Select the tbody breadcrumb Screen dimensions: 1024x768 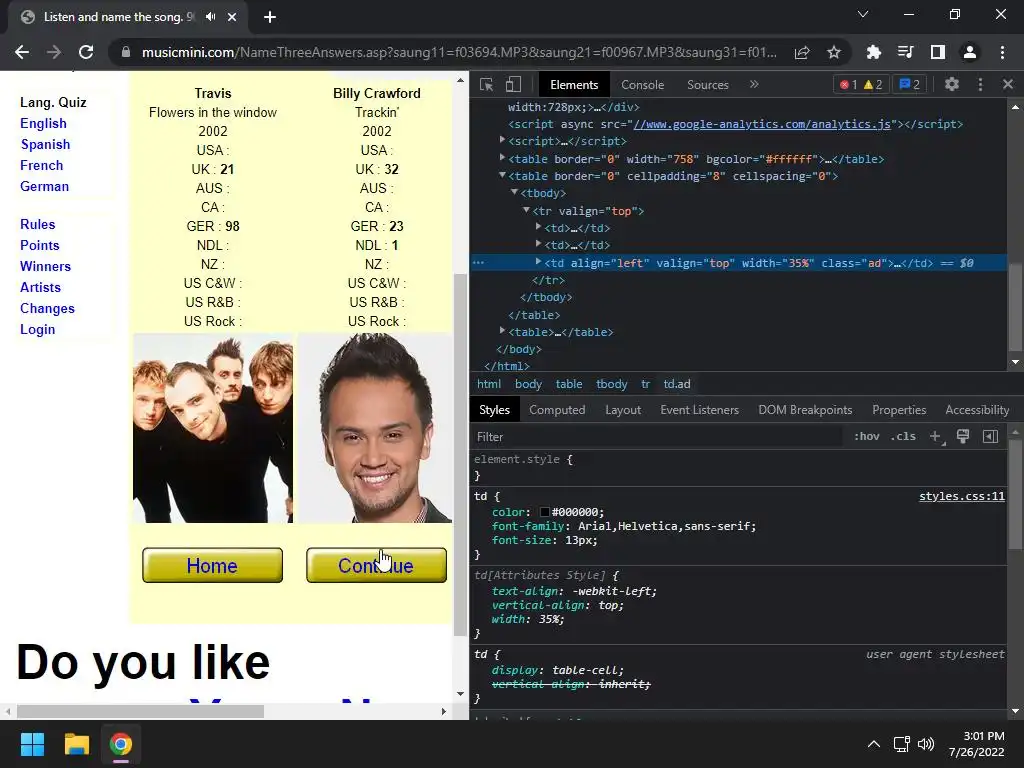pyautogui.click(x=611, y=384)
